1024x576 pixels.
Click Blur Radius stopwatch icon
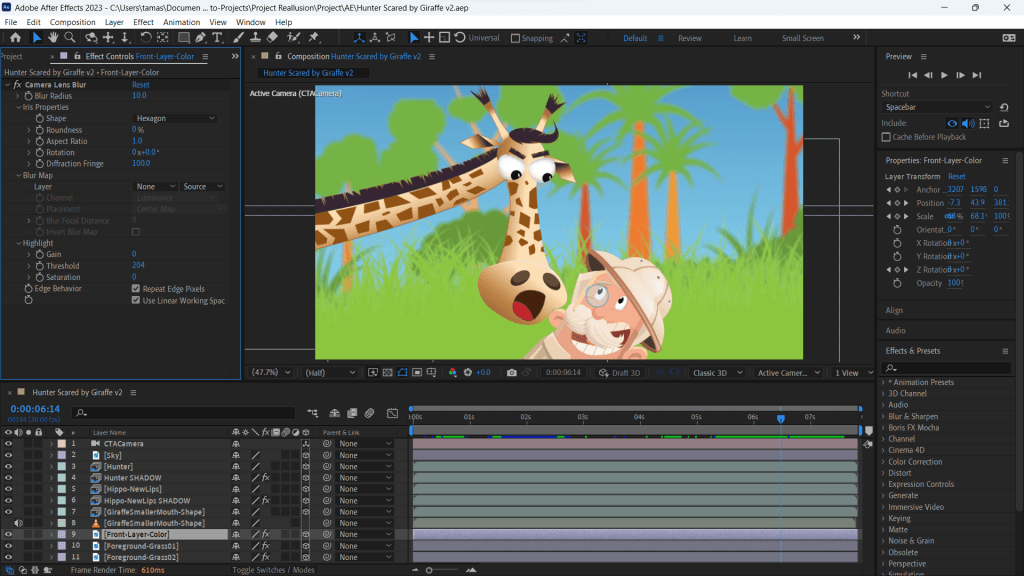pyautogui.click(x=28, y=96)
